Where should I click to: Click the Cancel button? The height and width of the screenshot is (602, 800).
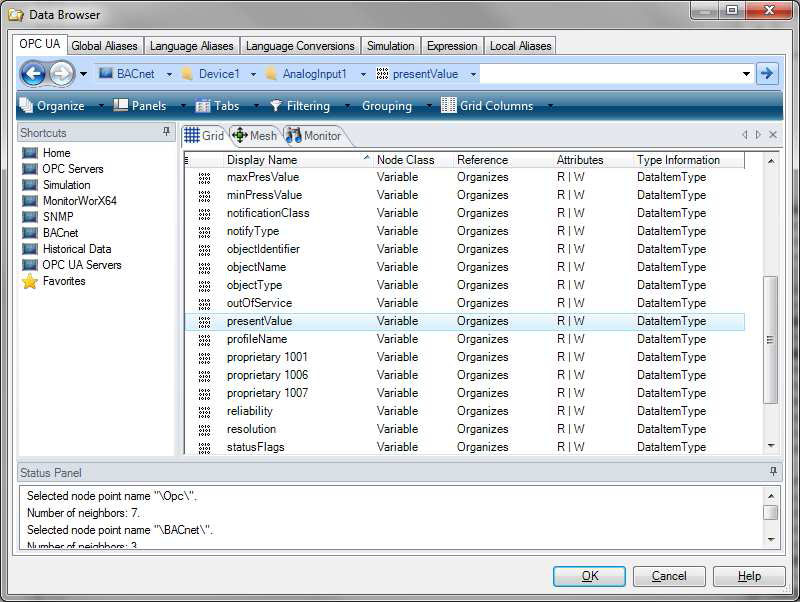pyautogui.click(x=669, y=576)
